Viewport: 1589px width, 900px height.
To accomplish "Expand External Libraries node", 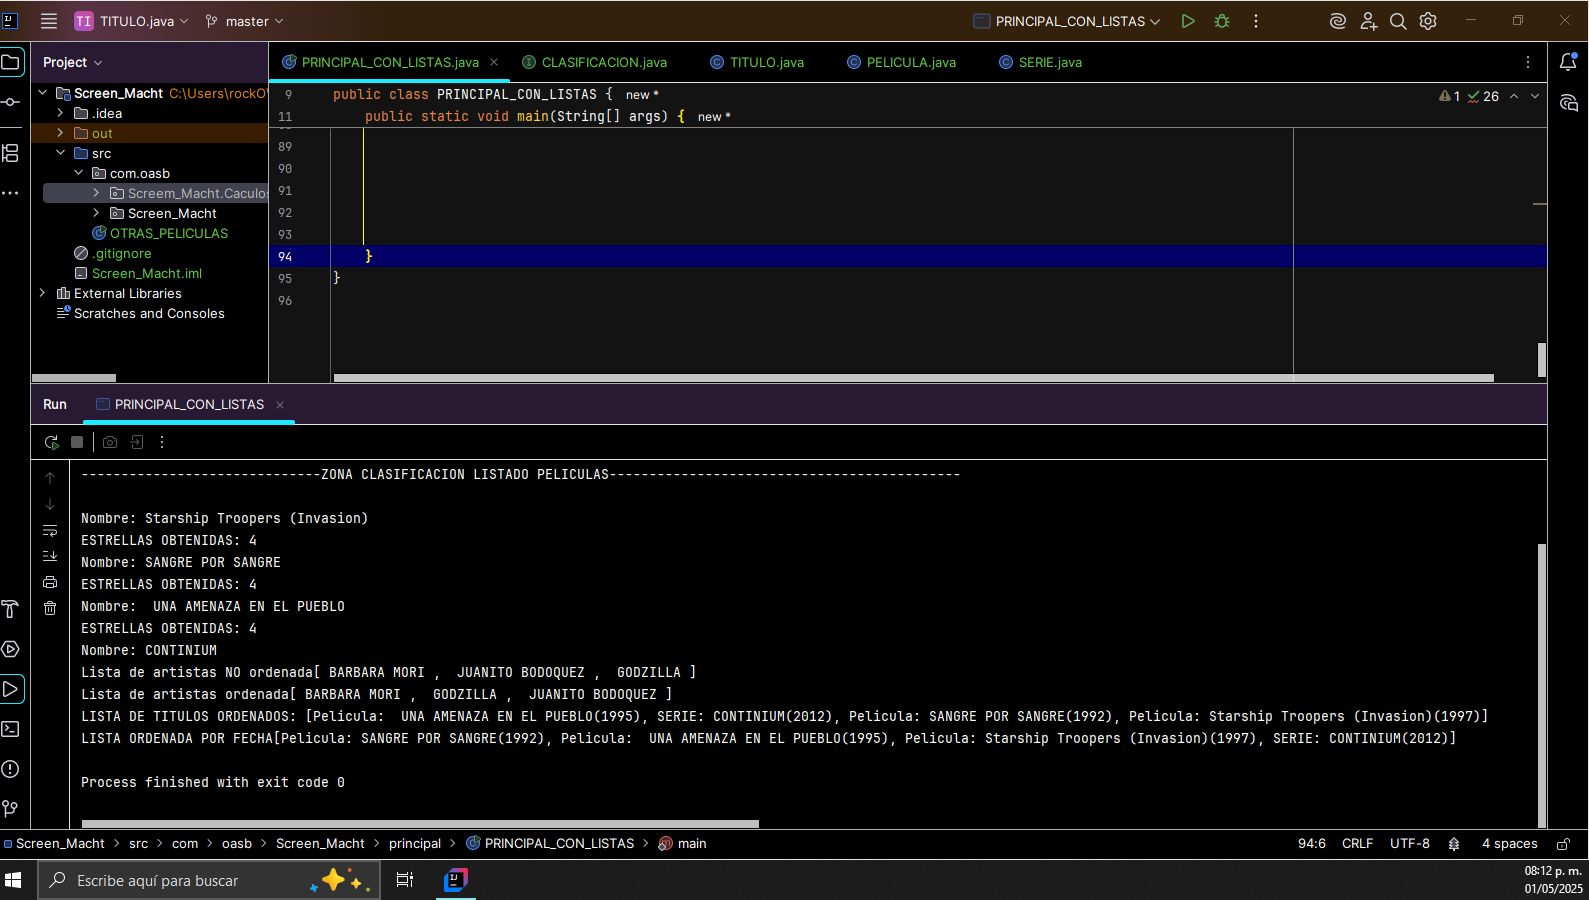I will tap(43, 293).
